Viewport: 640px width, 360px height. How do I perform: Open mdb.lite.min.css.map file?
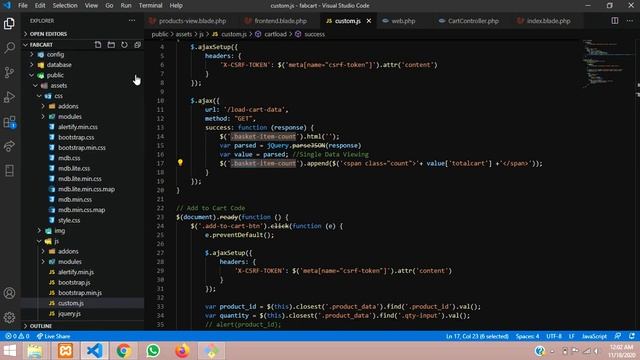(86, 189)
